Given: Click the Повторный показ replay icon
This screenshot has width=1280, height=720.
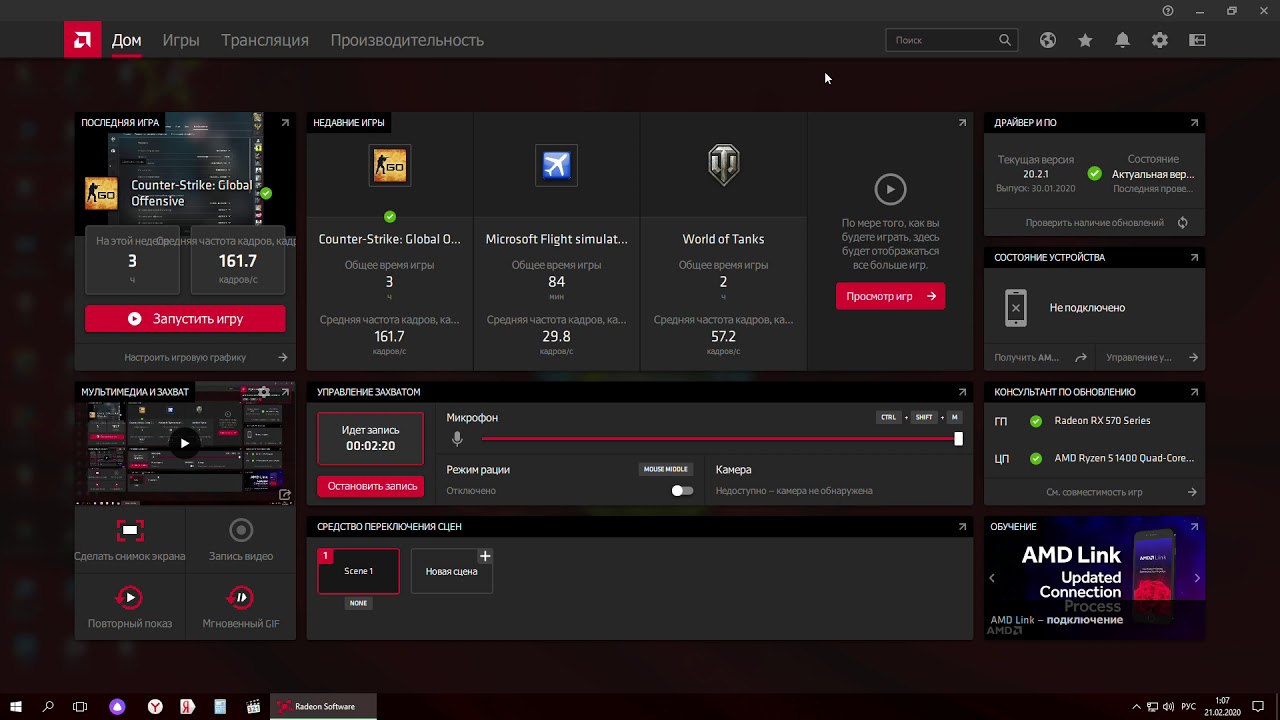Looking at the screenshot, I should coord(130,598).
